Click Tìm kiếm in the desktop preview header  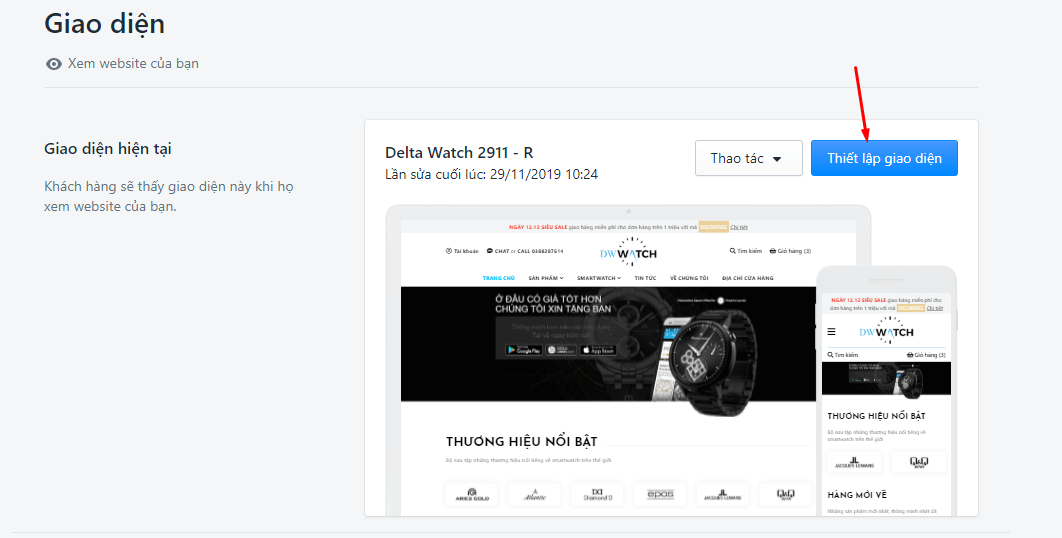(746, 251)
